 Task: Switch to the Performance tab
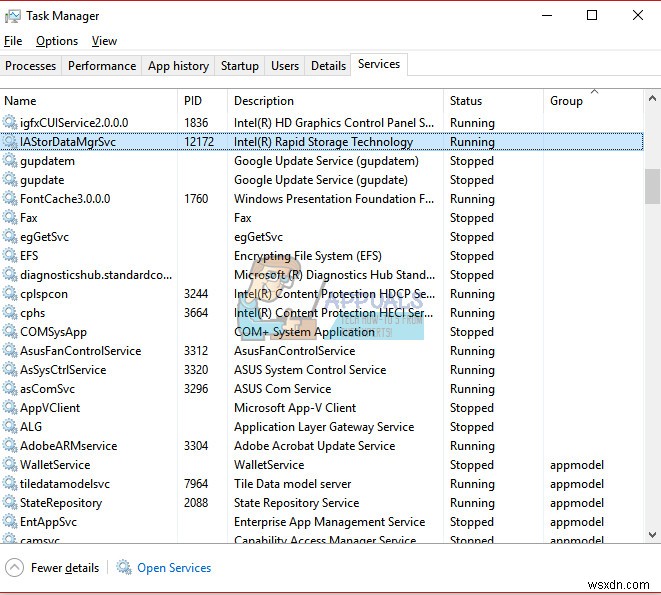tap(102, 66)
